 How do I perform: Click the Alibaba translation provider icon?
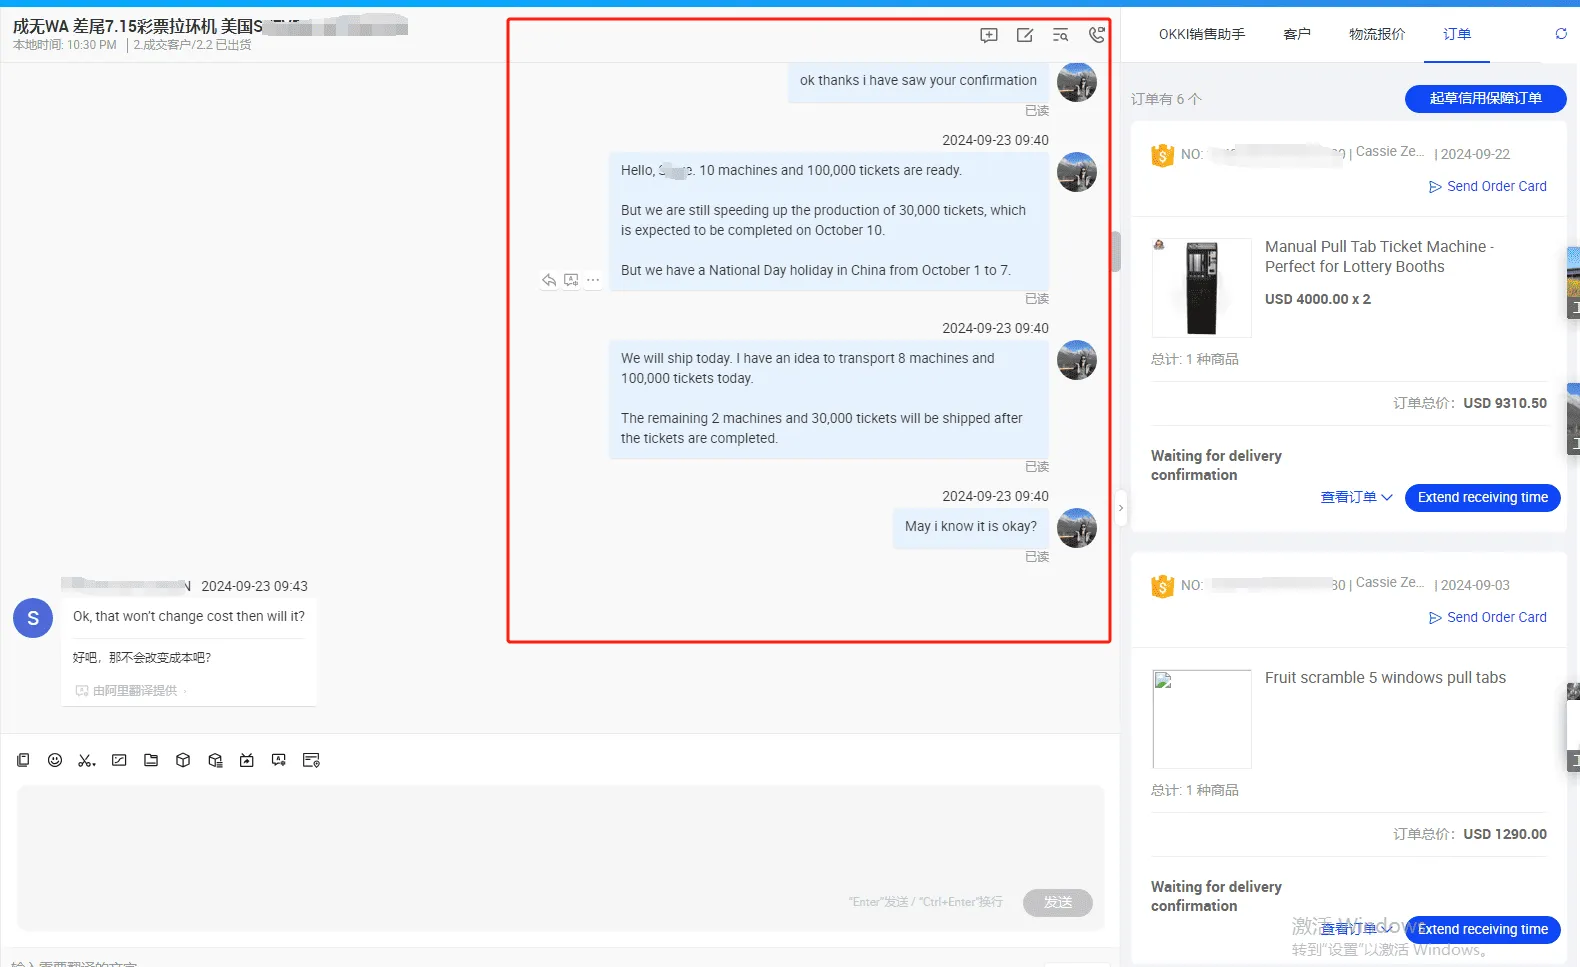(82, 690)
